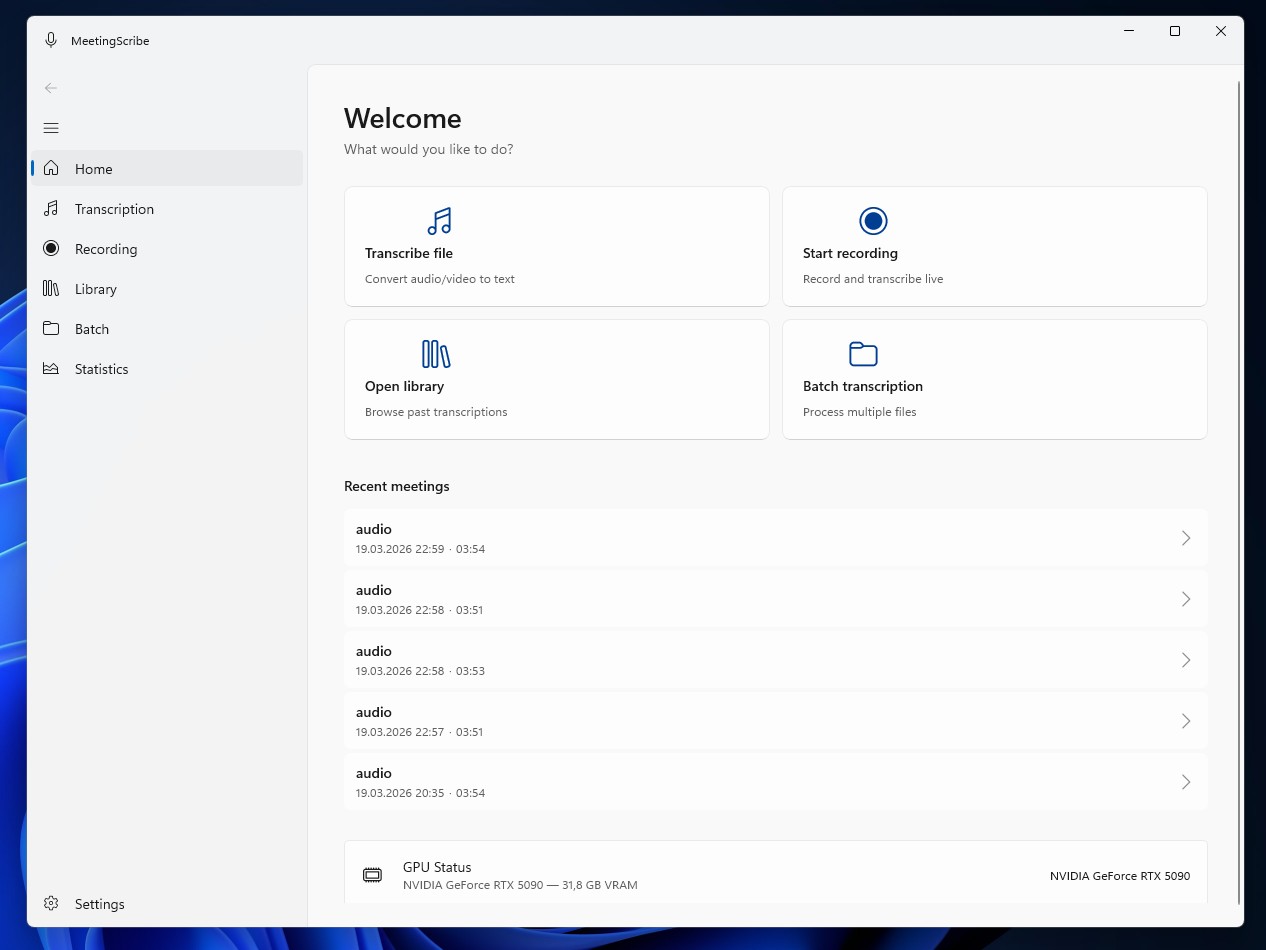Viewport: 1266px width, 950px height.
Task: Select the Transcription icon in the sidebar
Action: tap(50, 208)
